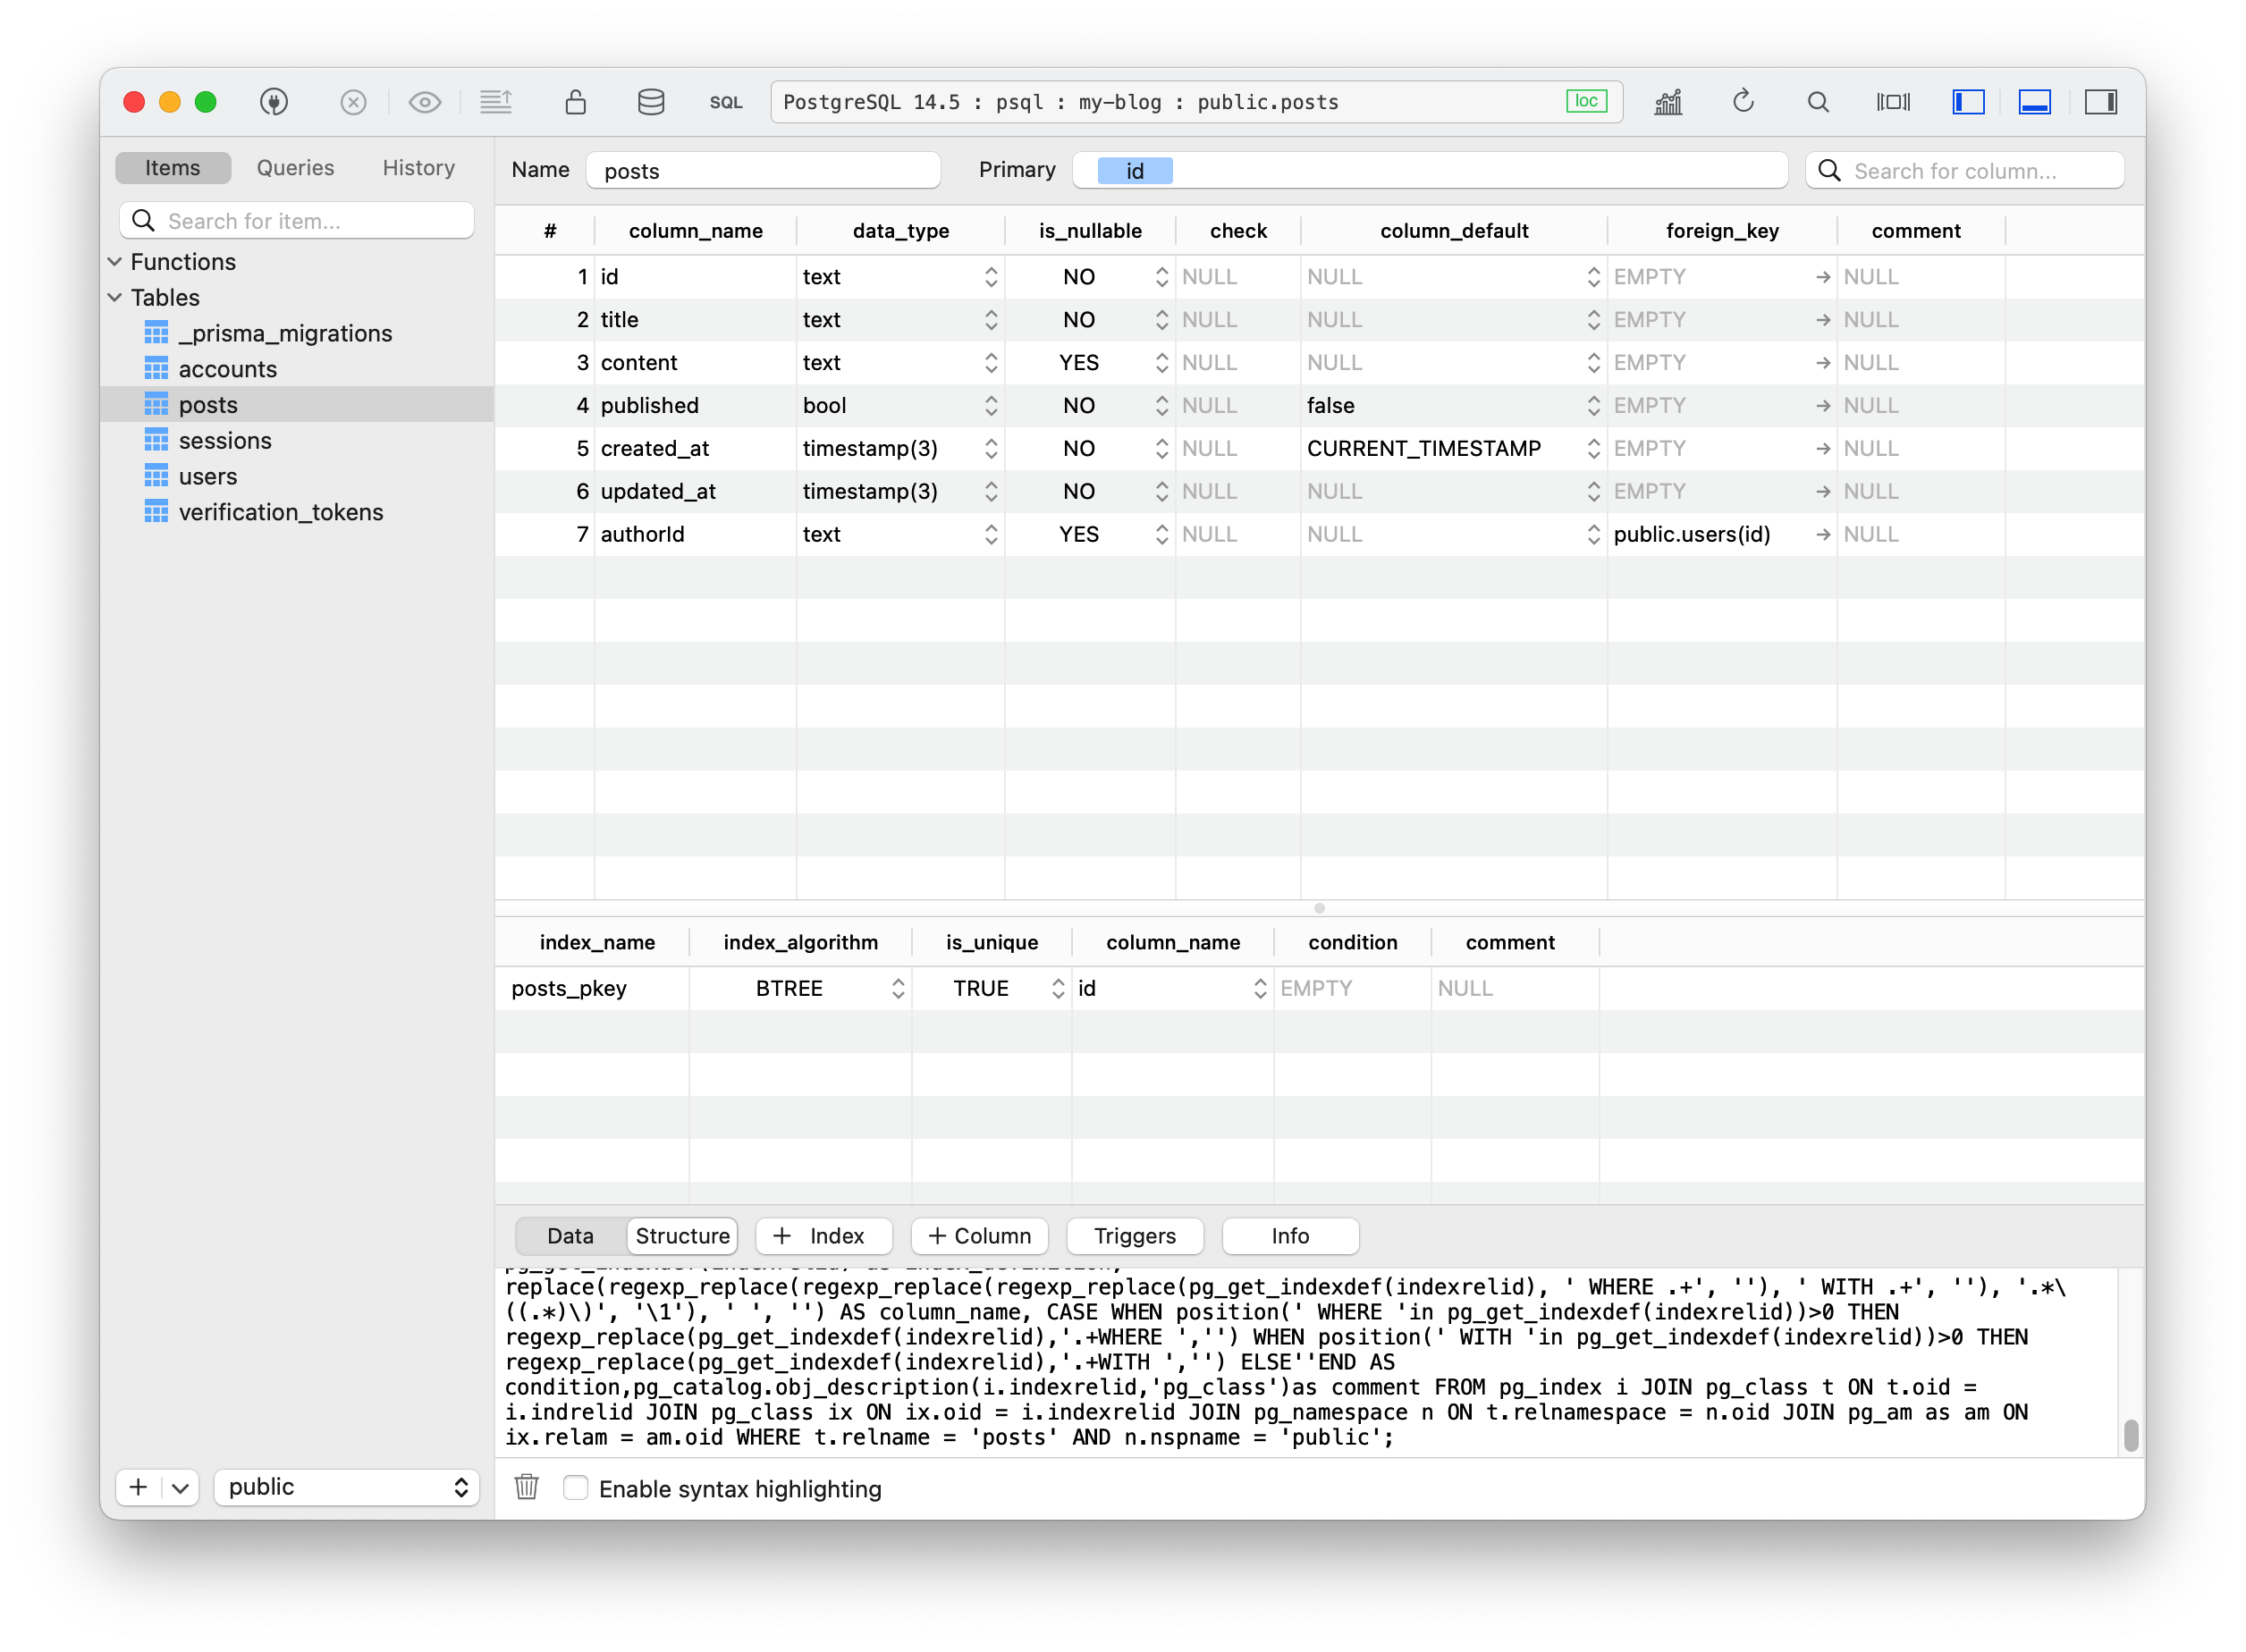The image size is (2246, 1652).
Task: Open column_default stepper for published row
Action: tap(1593, 406)
